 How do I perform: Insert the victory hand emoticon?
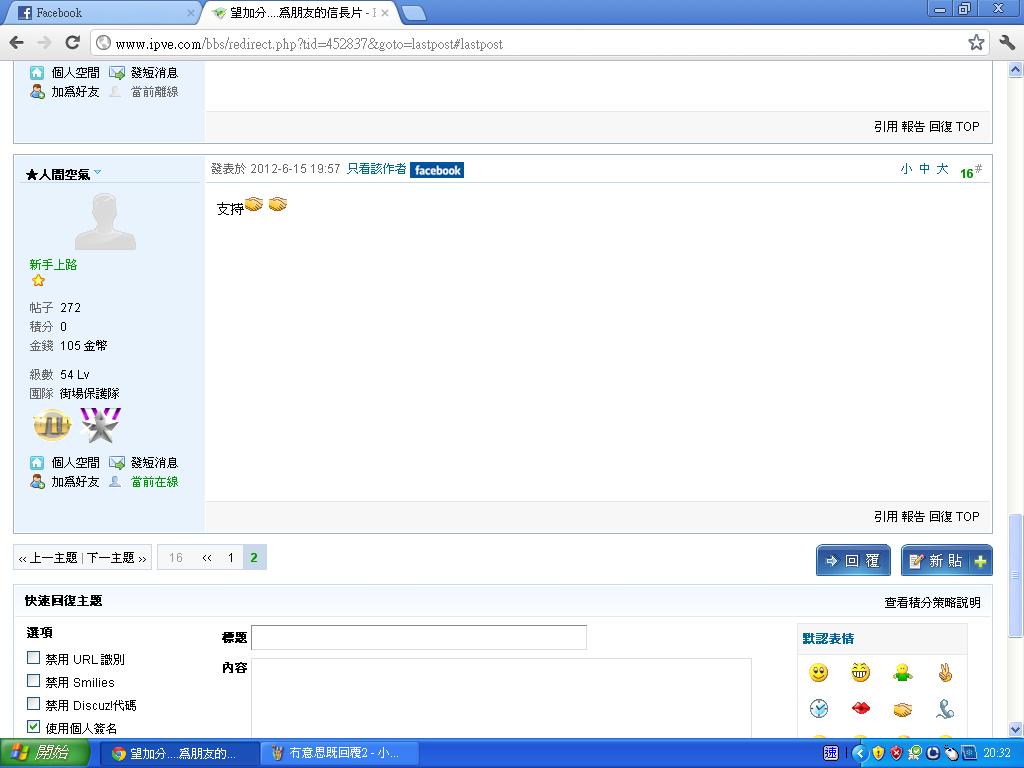(x=945, y=673)
